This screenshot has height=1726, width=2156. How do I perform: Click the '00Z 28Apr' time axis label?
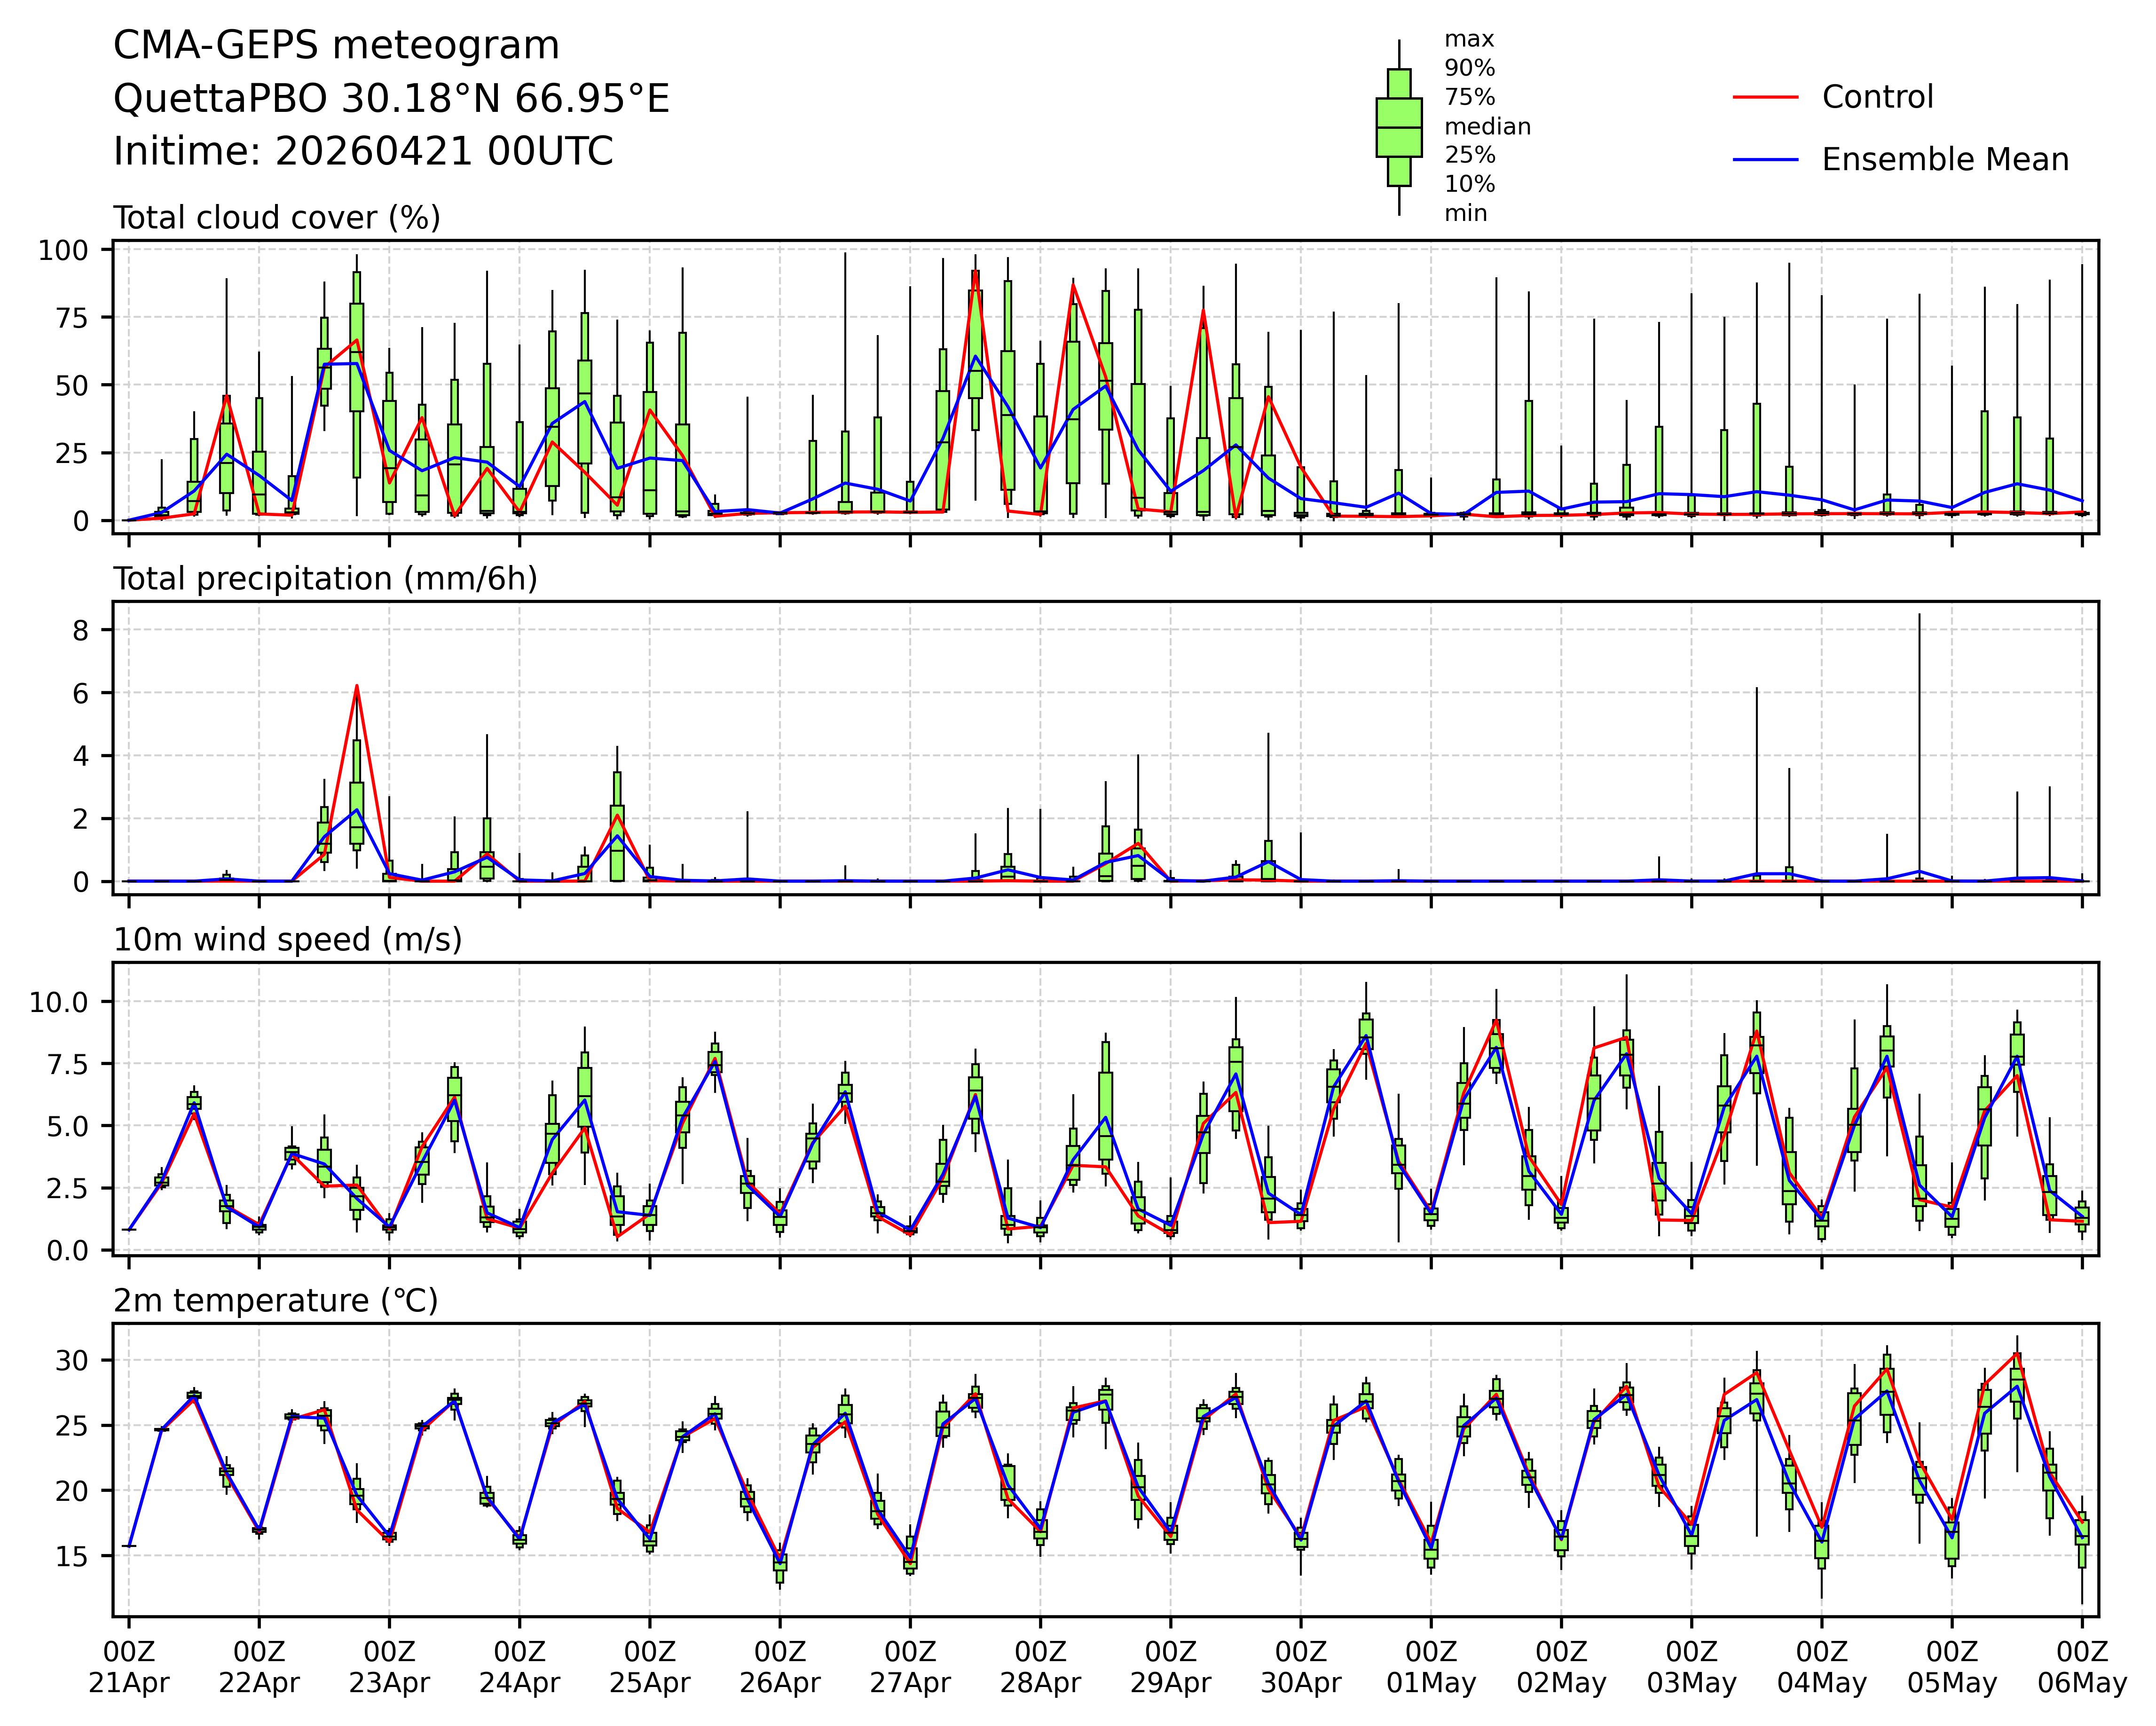[1040, 1666]
